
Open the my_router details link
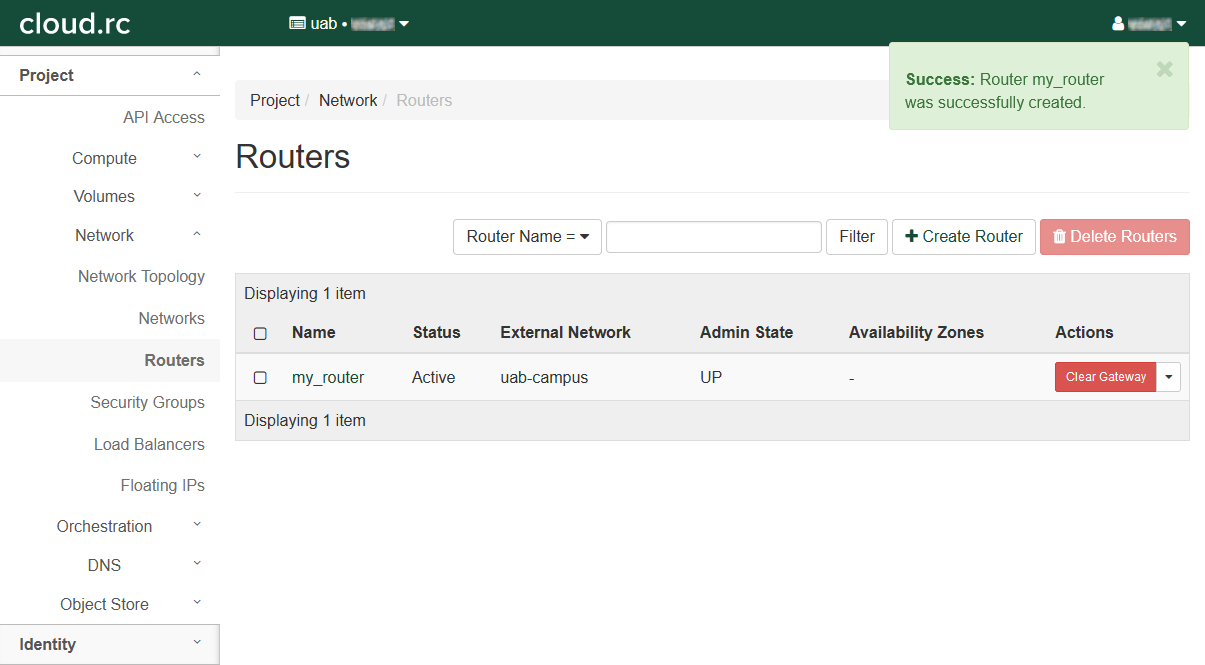click(x=328, y=377)
